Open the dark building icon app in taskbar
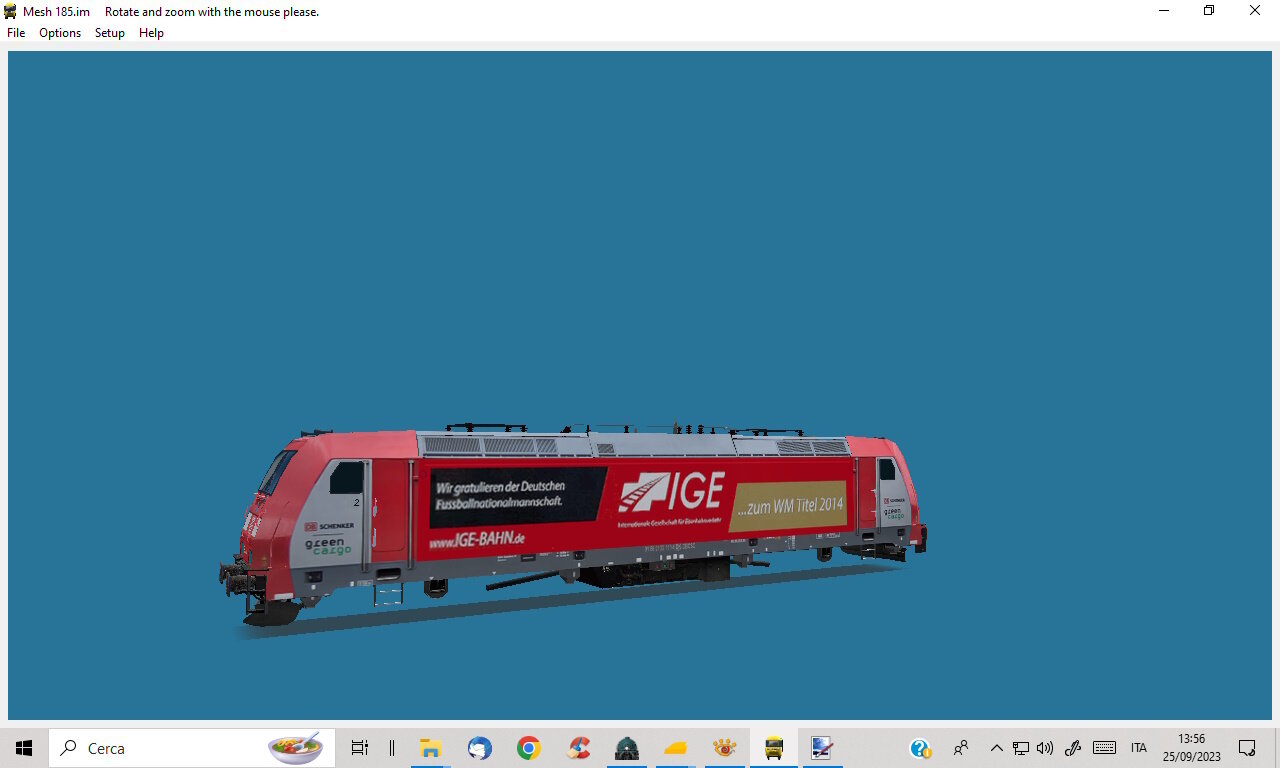The height and width of the screenshot is (768, 1280). pyautogui.click(x=627, y=748)
